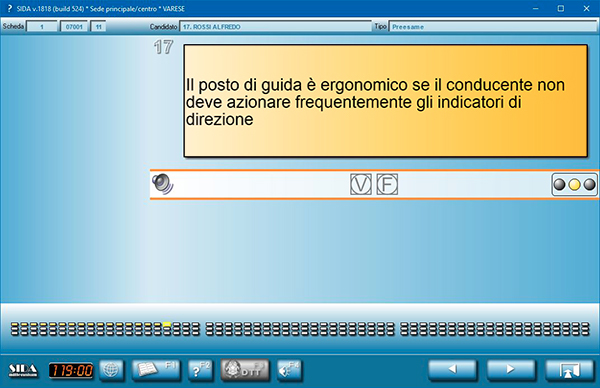Viewport: 600px width, 388px height.
Task: Click the finish exam exit button
Action: click(570, 370)
